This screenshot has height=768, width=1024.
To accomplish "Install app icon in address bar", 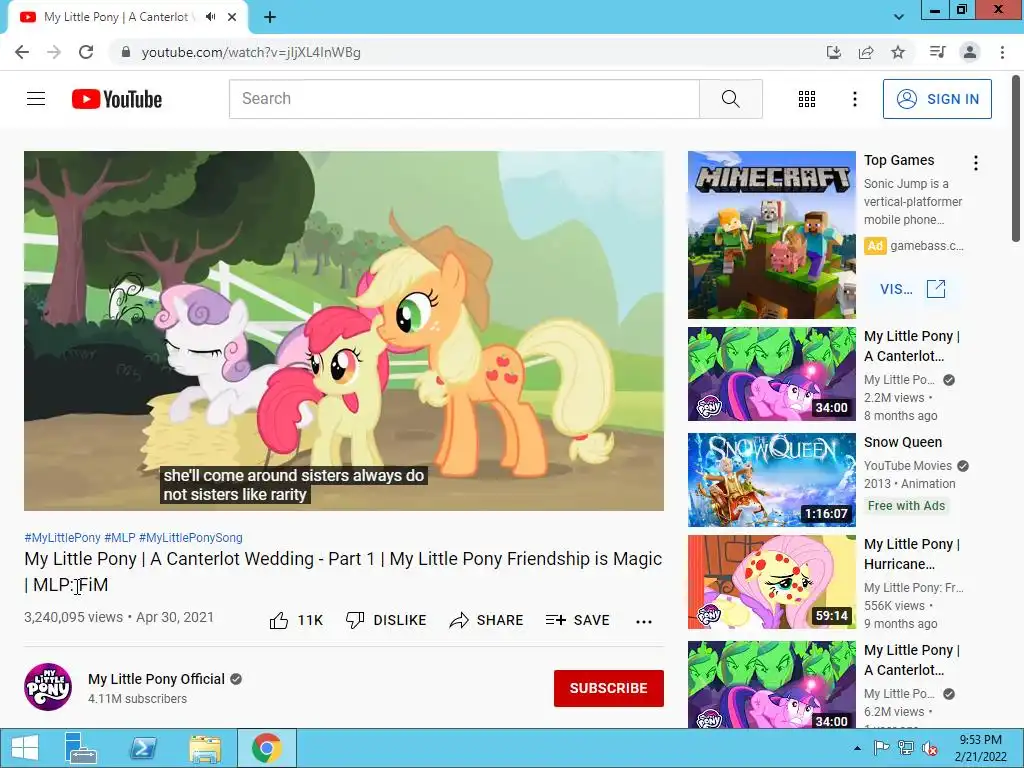I will coord(833,52).
